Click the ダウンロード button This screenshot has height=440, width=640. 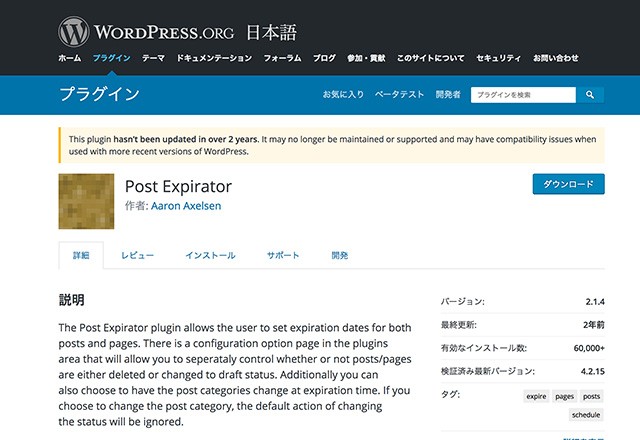click(569, 184)
